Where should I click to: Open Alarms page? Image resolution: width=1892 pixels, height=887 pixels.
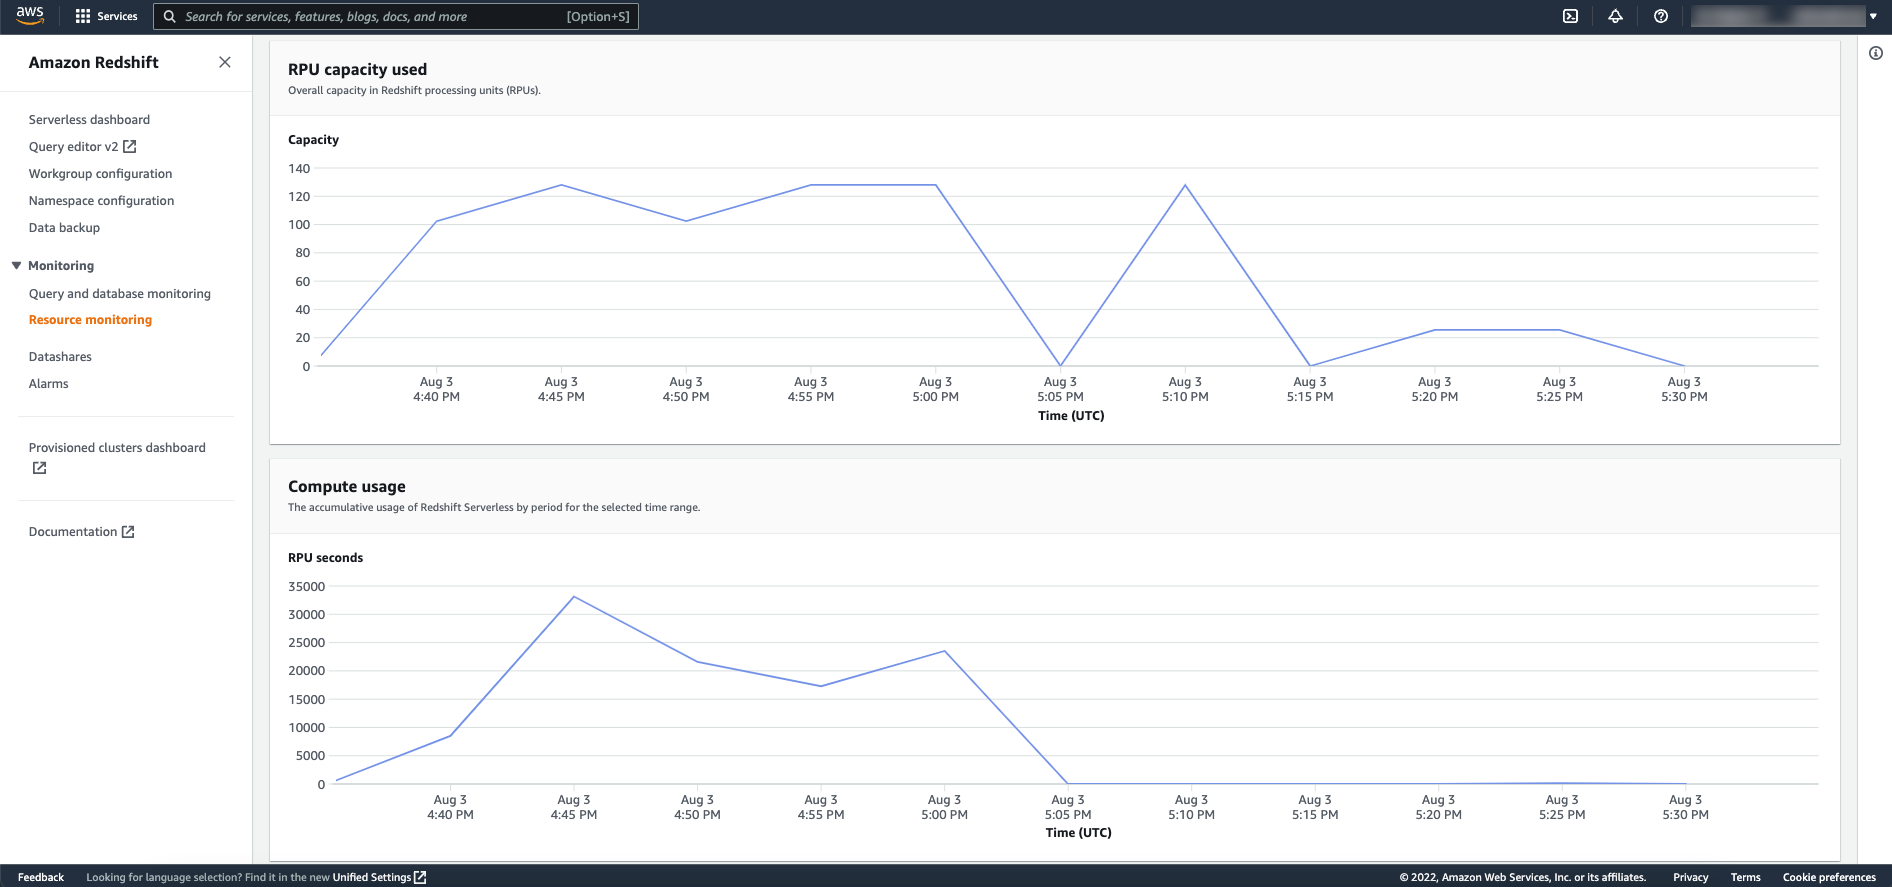click(x=48, y=383)
